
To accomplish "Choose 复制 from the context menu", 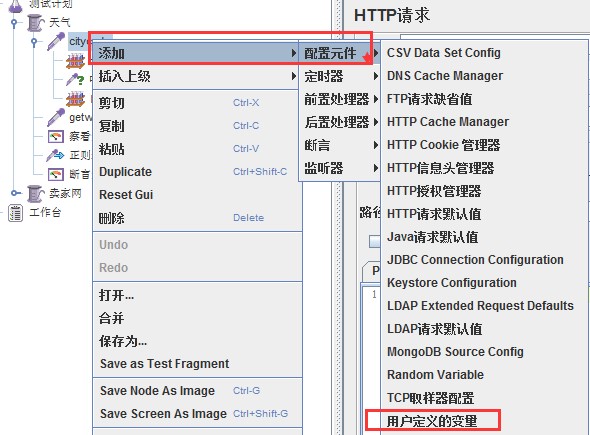I will pyautogui.click(x=197, y=126).
